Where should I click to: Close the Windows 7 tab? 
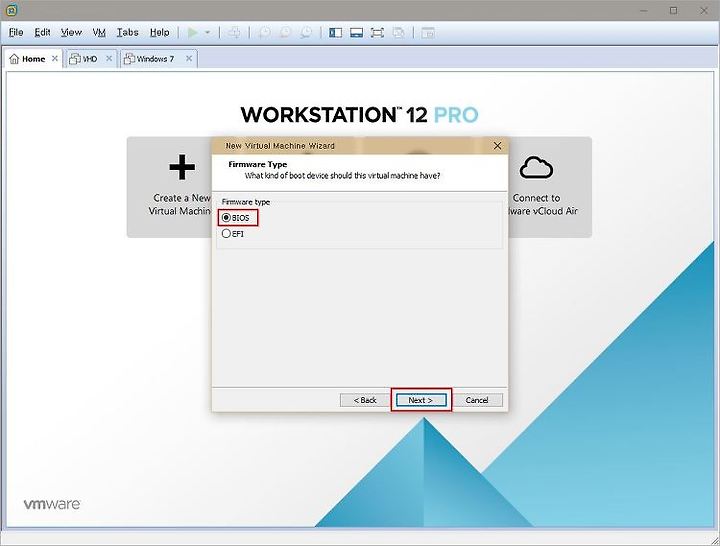click(189, 58)
